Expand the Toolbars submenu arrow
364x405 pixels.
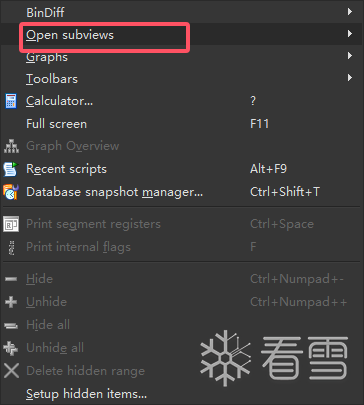point(349,78)
